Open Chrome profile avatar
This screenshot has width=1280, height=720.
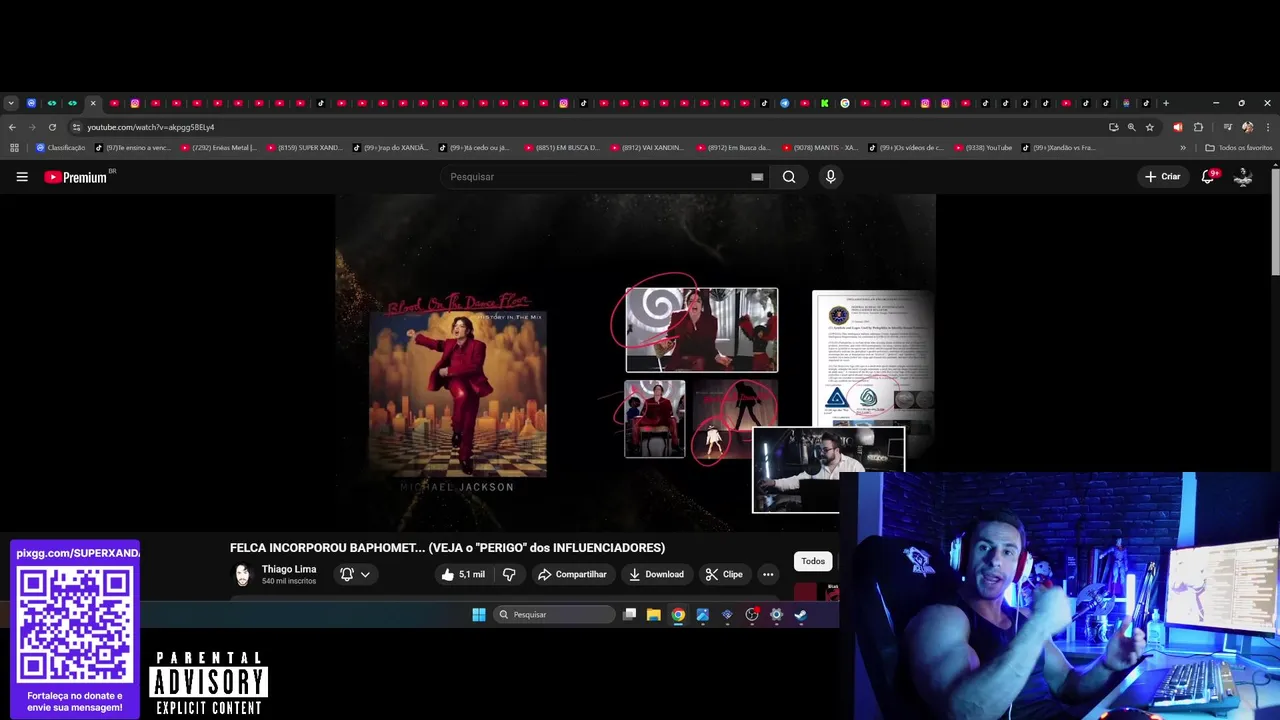click(1247, 127)
